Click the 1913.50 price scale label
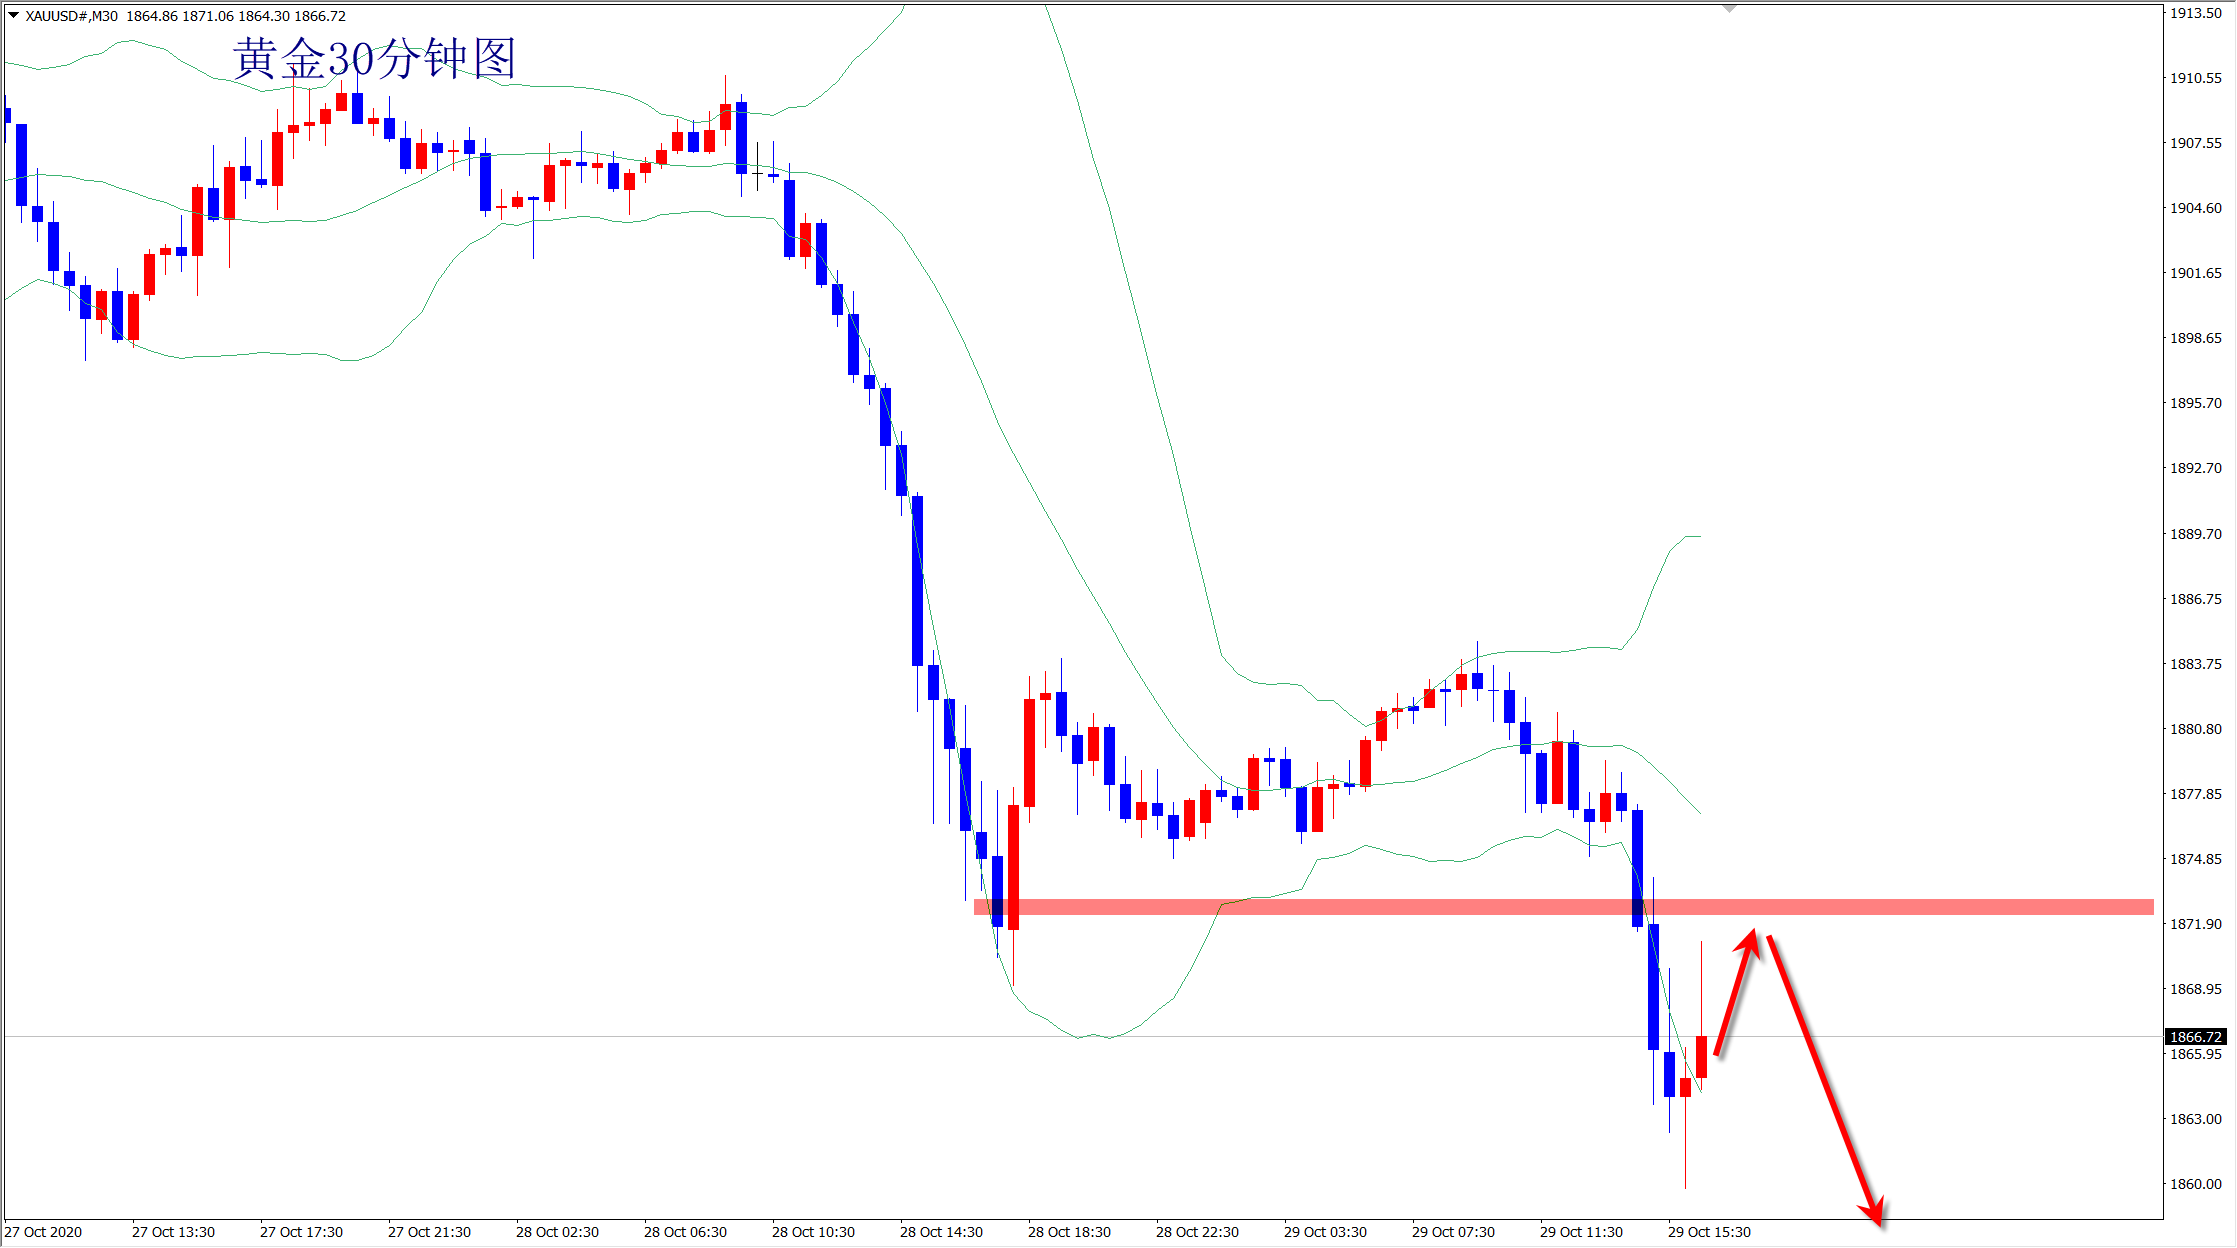Screen dimensions: 2237x1248 pos(2195,13)
